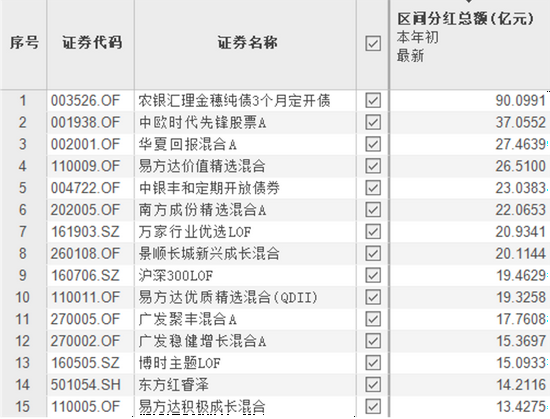The width and height of the screenshot is (550, 419).
Task: Click dividend value 23.0383
Action: pos(521,188)
